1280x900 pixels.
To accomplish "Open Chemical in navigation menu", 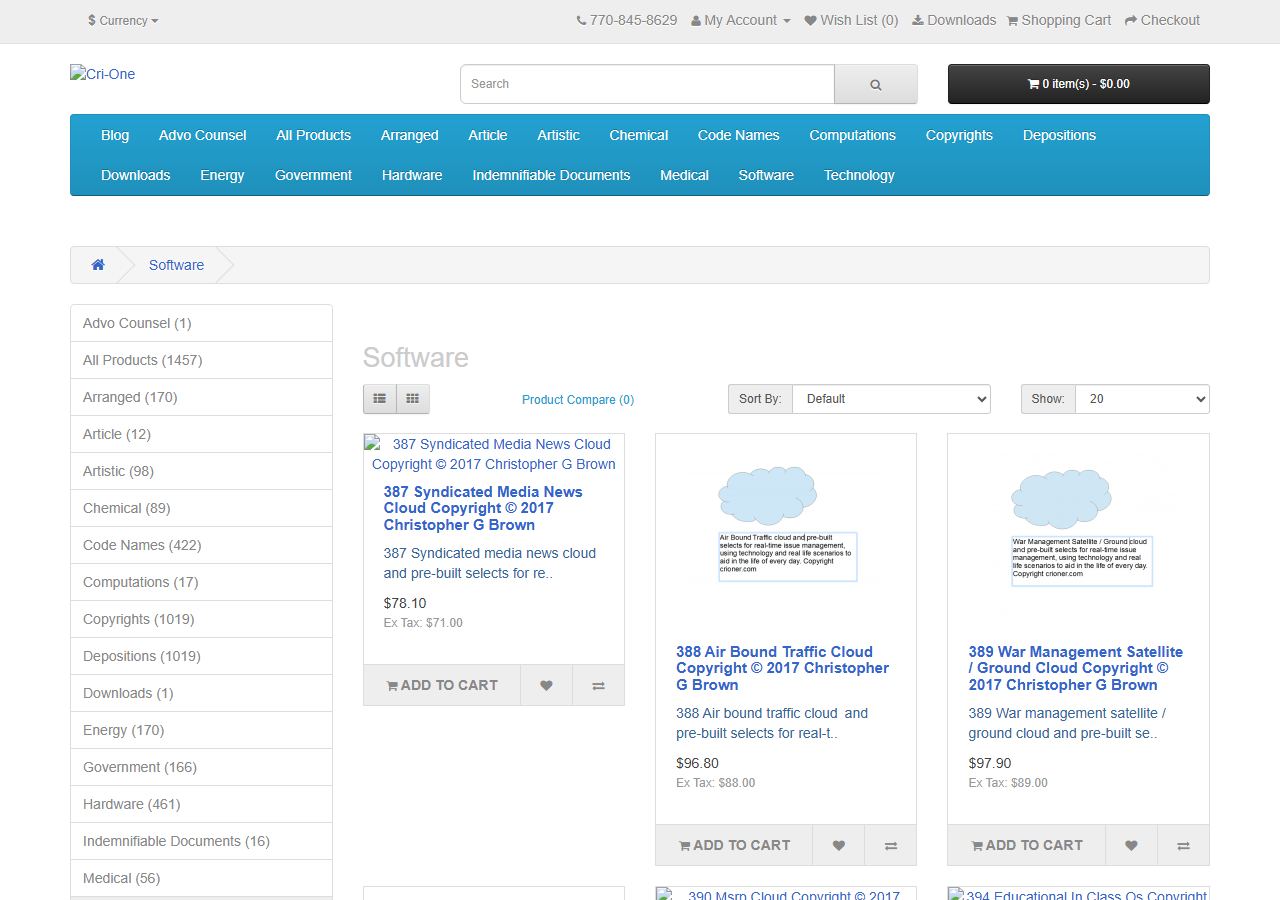I will tap(639, 135).
